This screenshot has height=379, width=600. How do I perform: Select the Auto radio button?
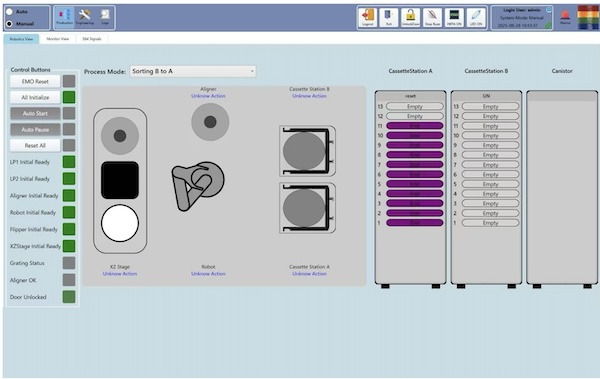[x=10, y=12]
